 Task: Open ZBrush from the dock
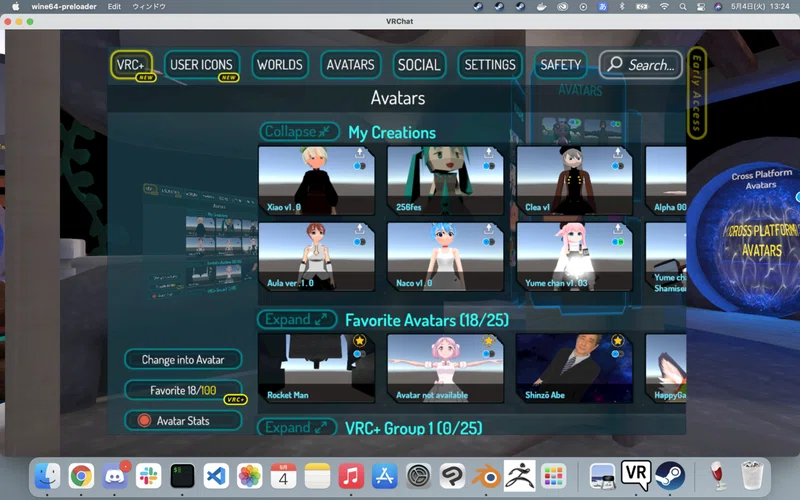coord(519,476)
